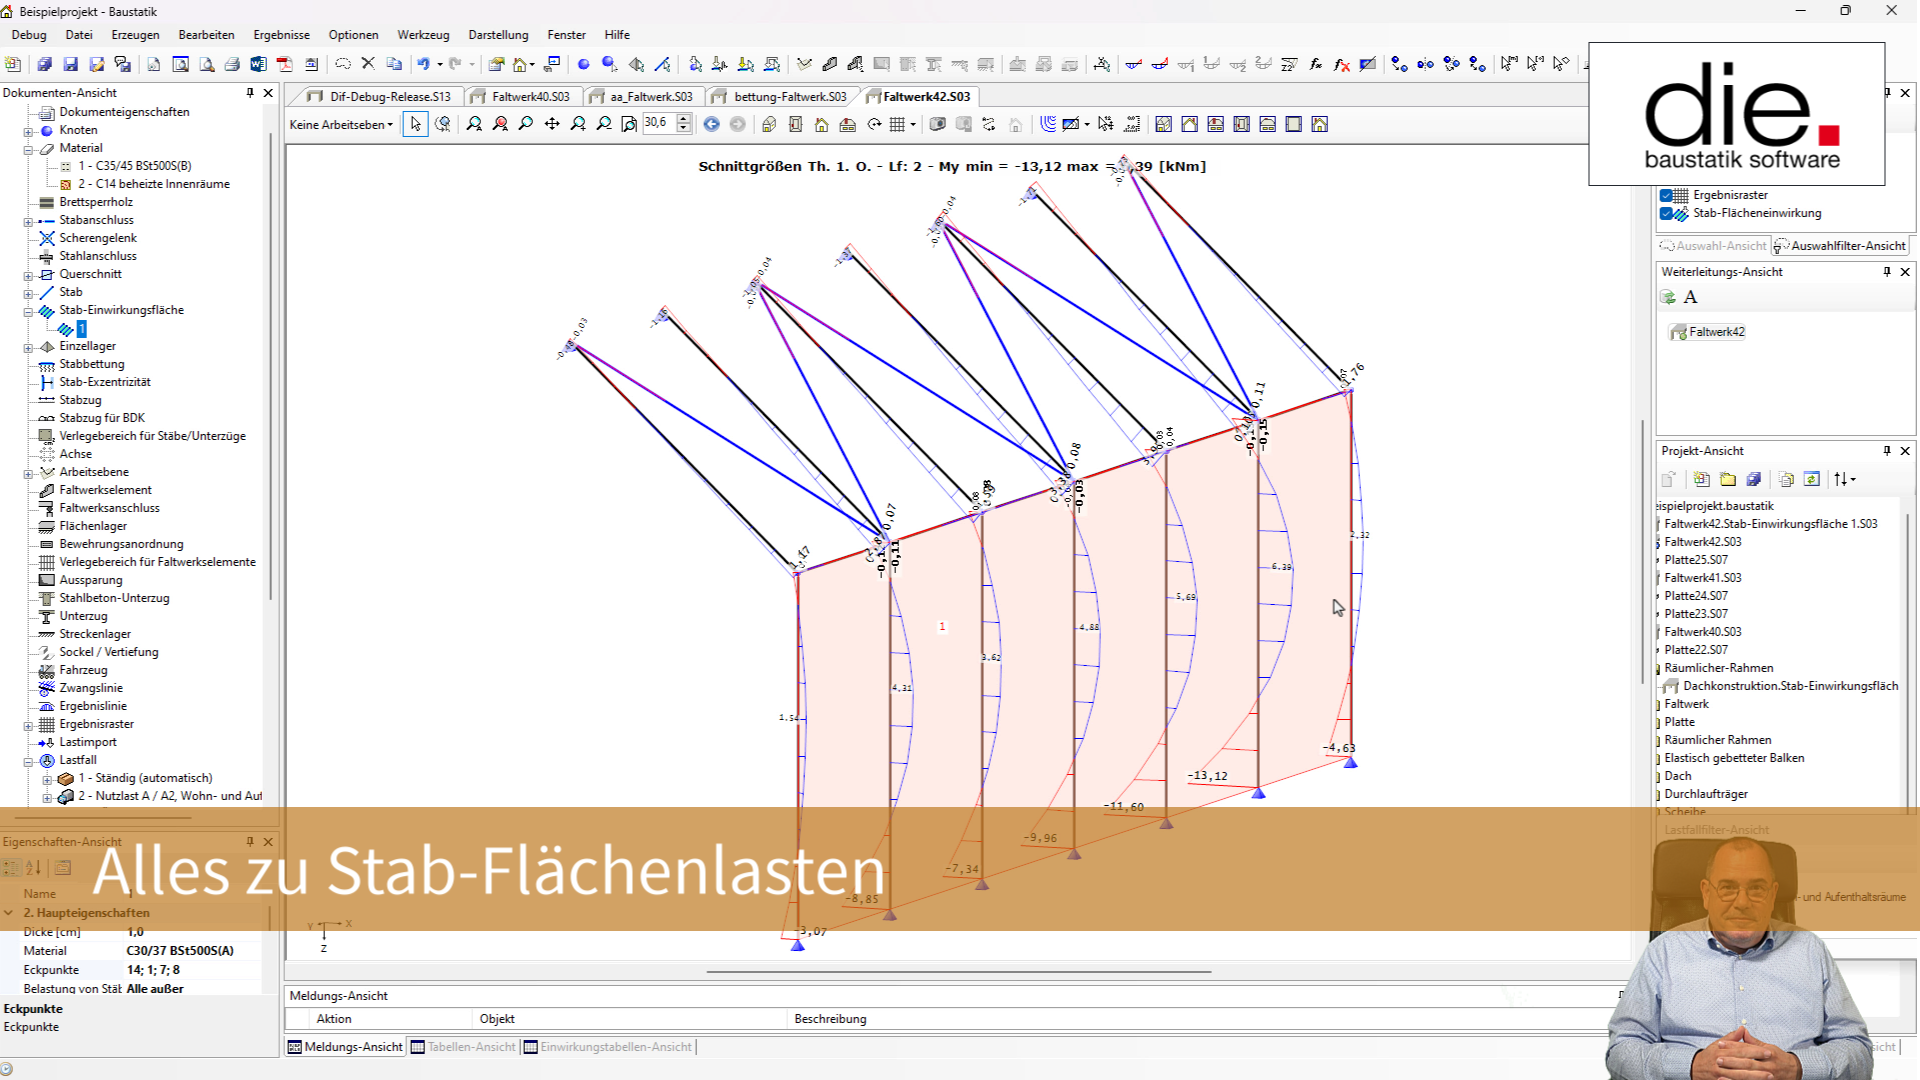The image size is (1920, 1080).
Task: Click the horizontal scrollbar under the model view
Action: pos(958,971)
